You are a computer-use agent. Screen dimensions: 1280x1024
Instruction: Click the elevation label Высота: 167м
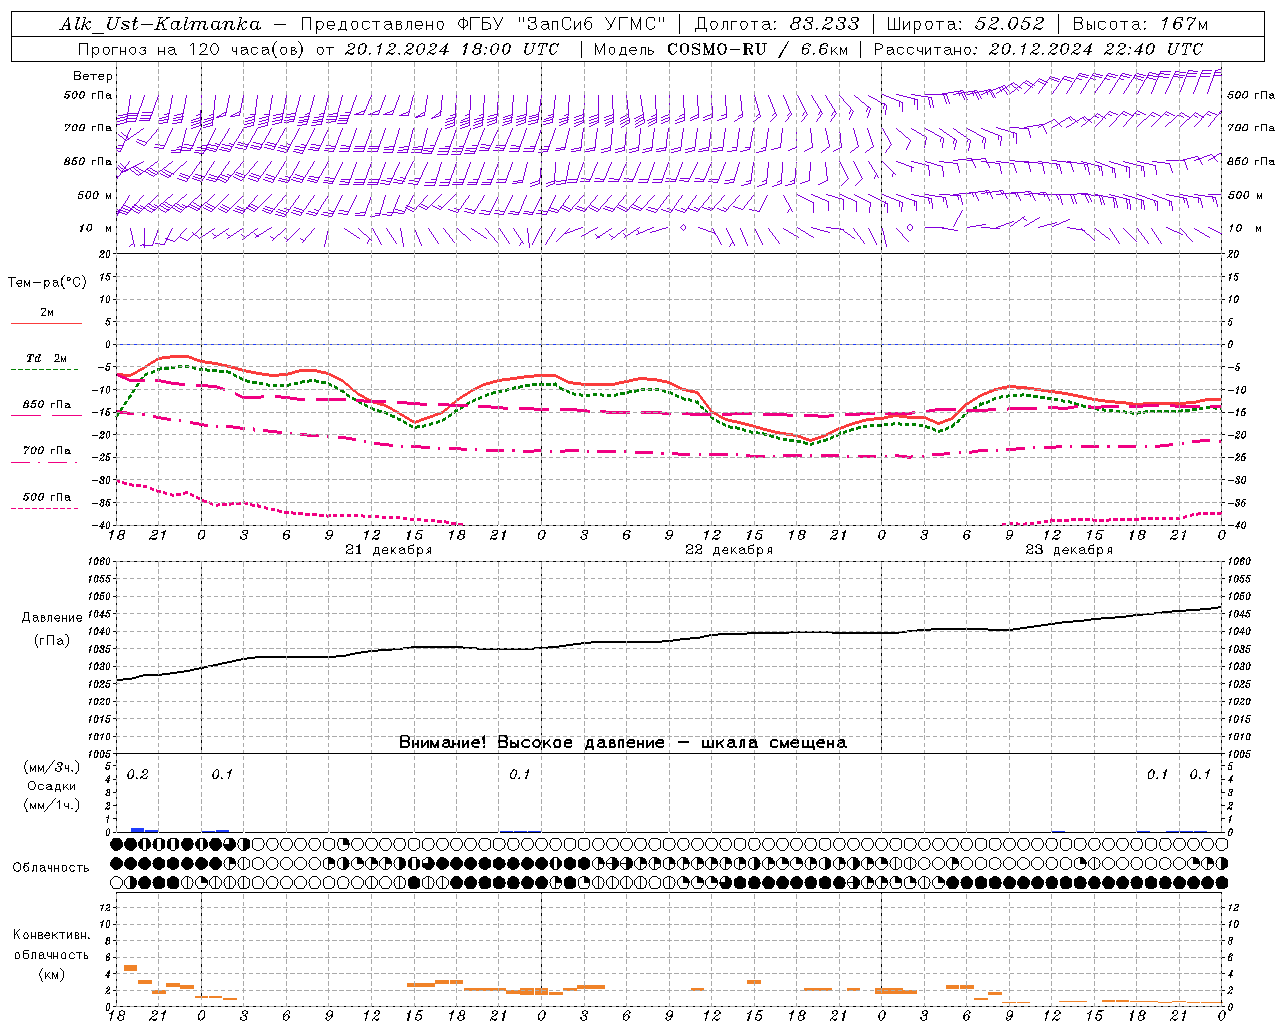(x=1140, y=24)
